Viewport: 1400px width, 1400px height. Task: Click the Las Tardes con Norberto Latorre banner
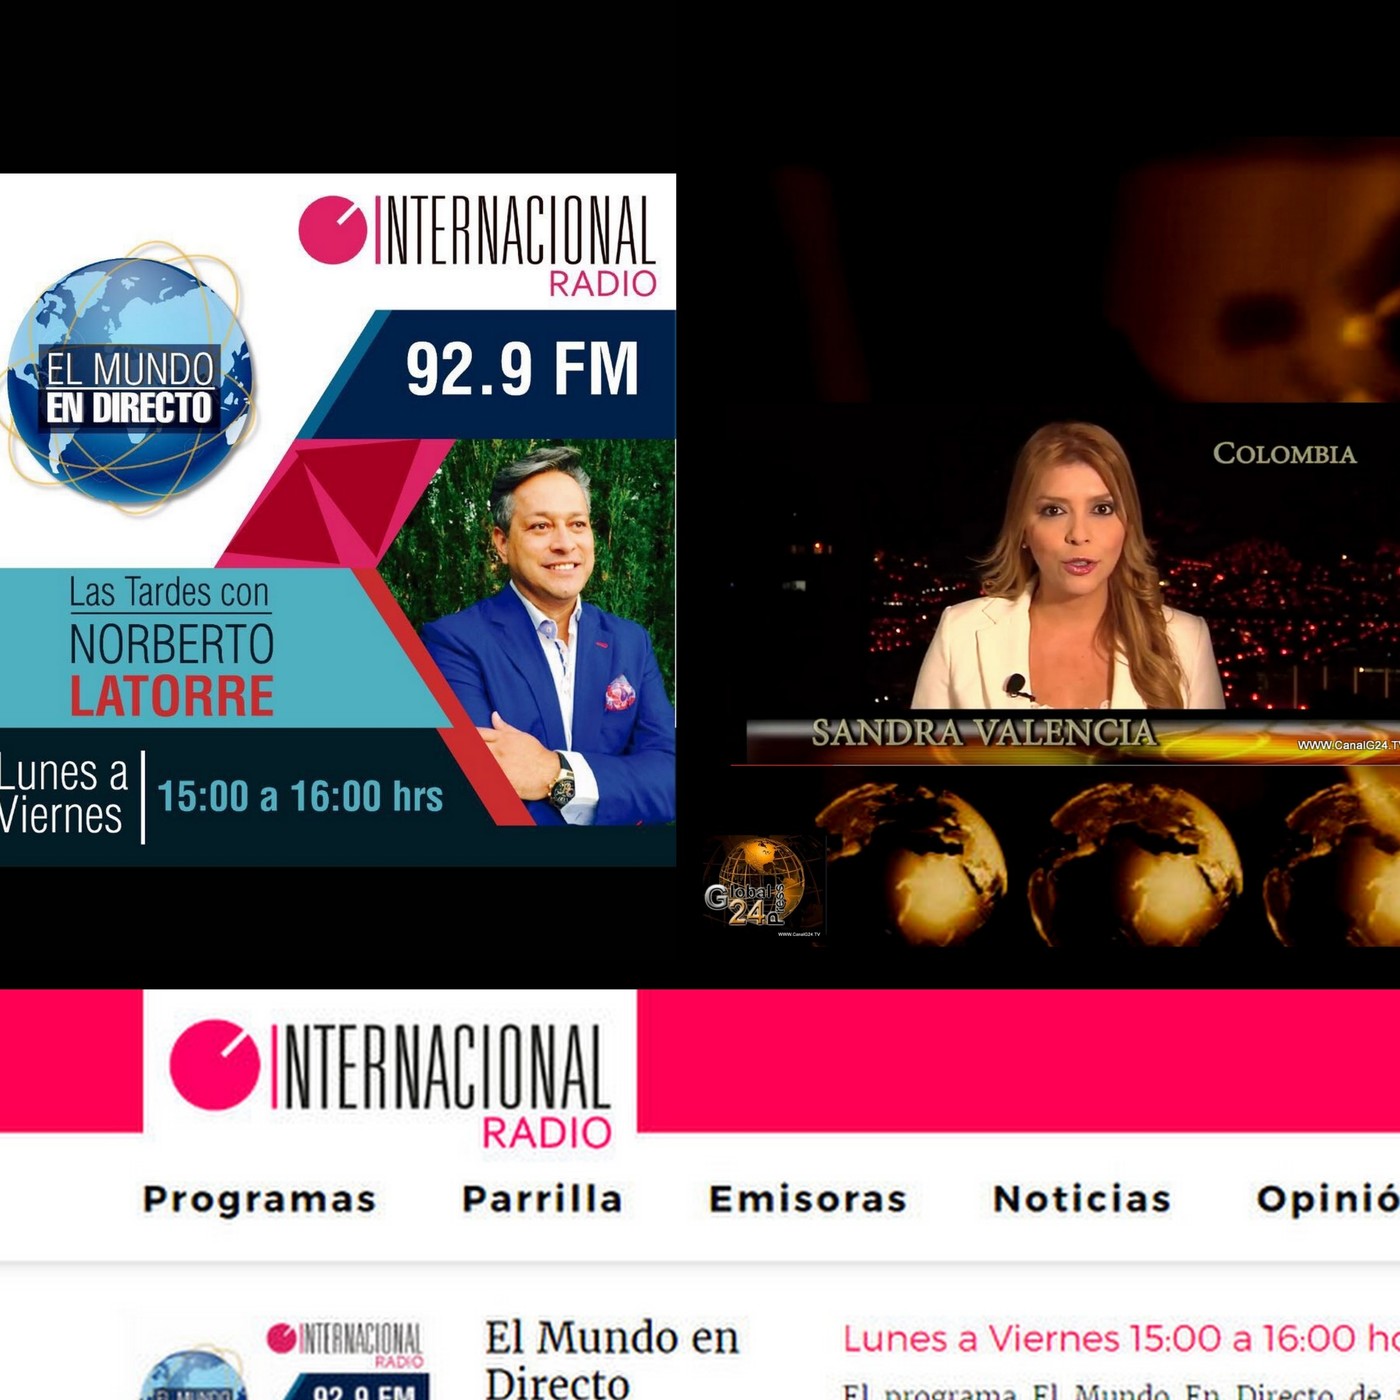(170, 645)
